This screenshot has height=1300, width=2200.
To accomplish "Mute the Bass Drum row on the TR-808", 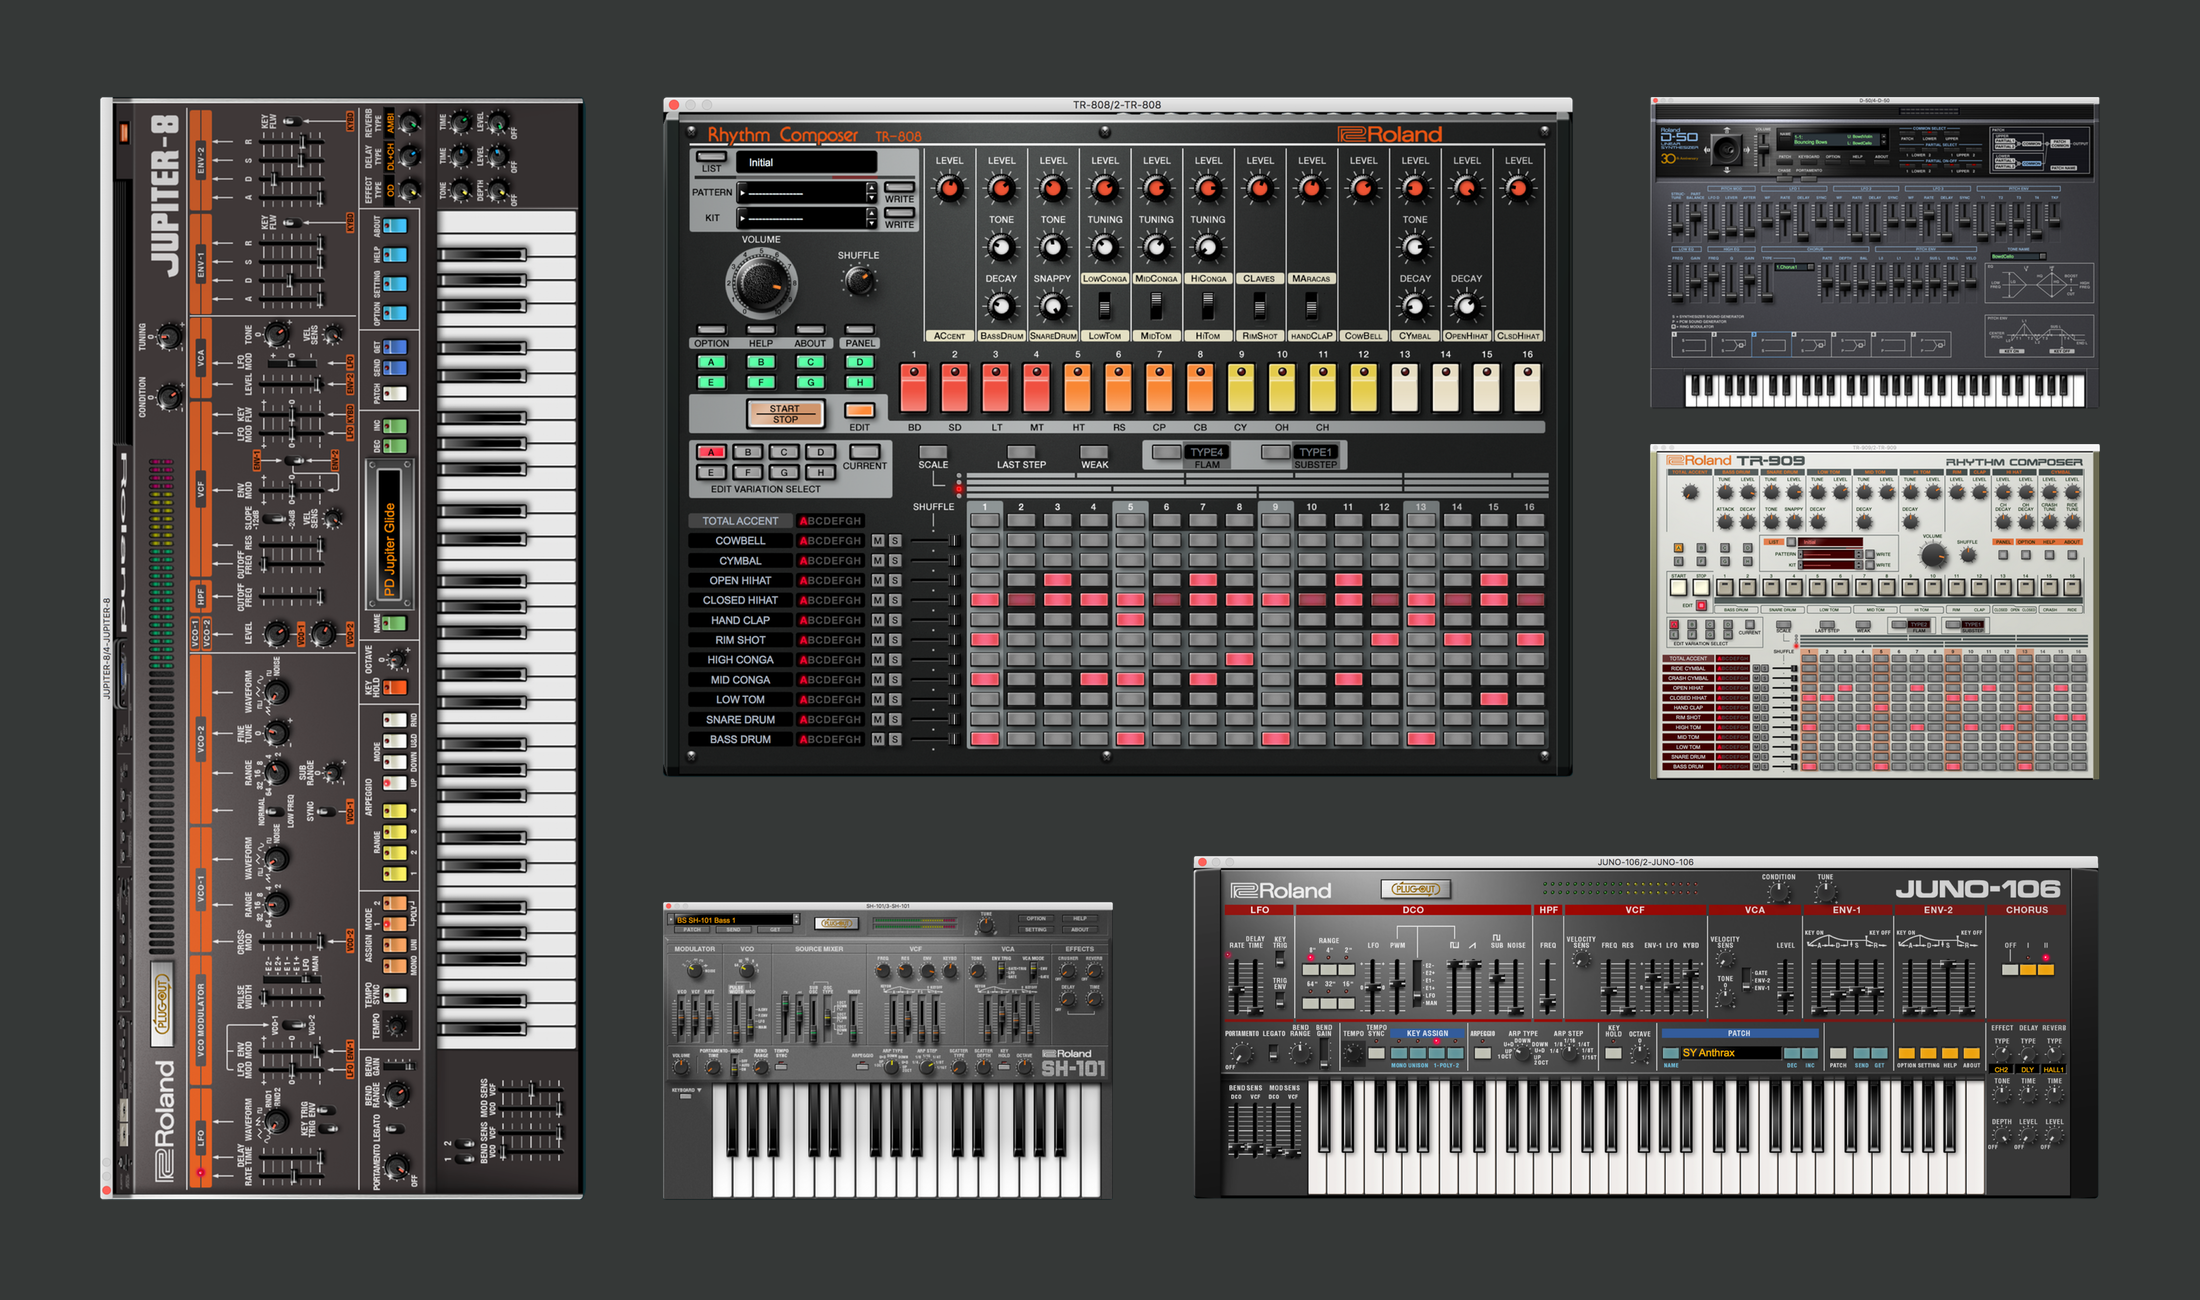I will [878, 739].
